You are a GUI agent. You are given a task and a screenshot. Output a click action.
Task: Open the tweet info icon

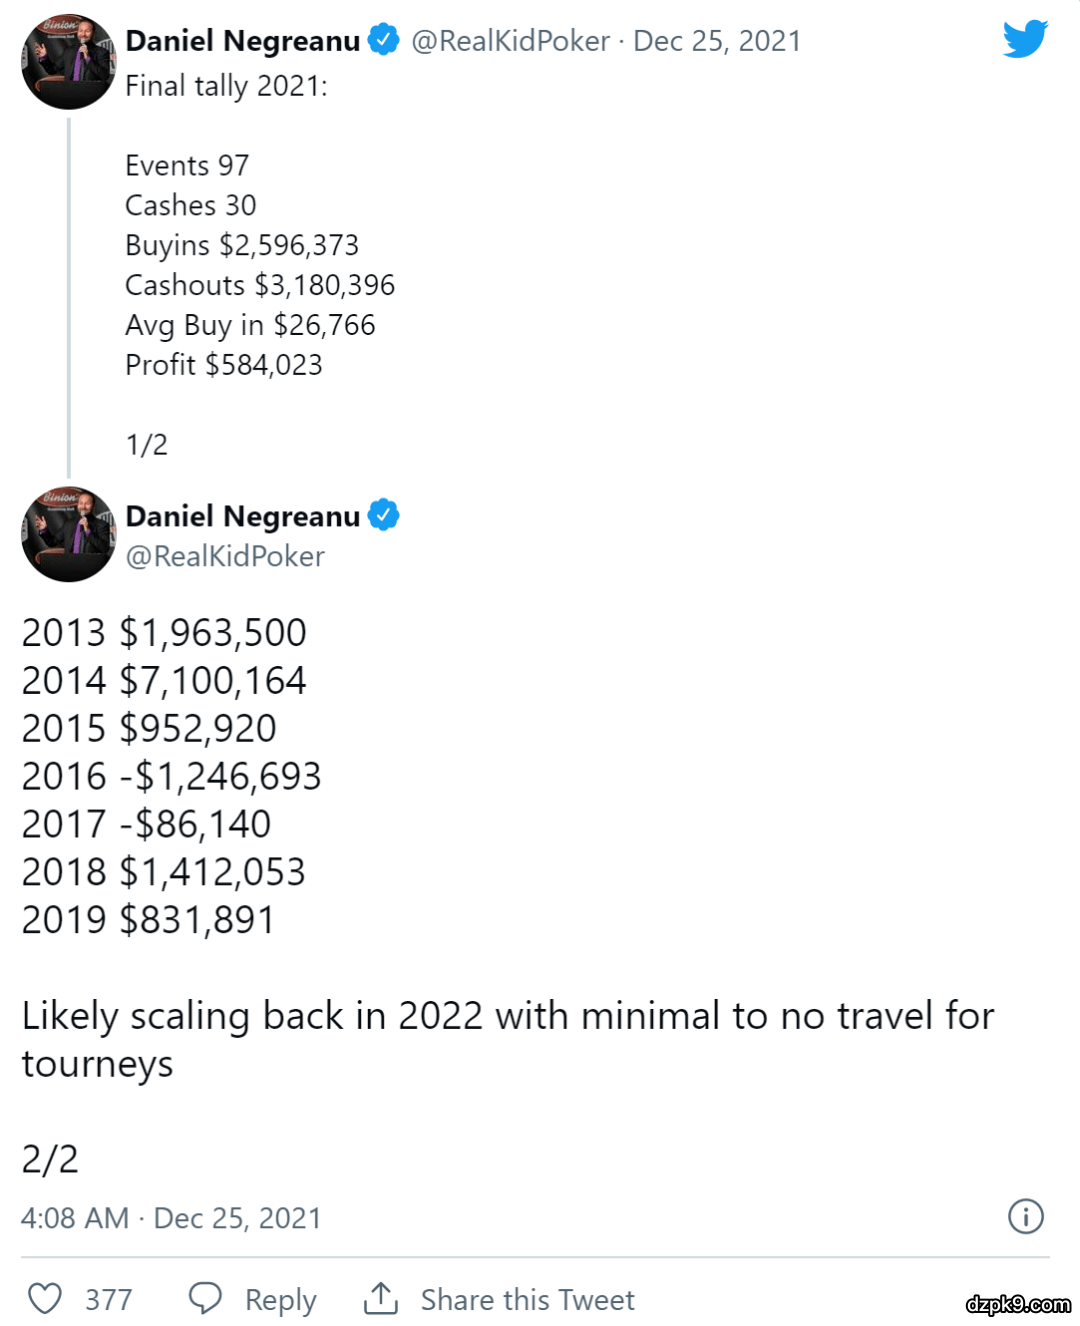tap(1025, 1217)
